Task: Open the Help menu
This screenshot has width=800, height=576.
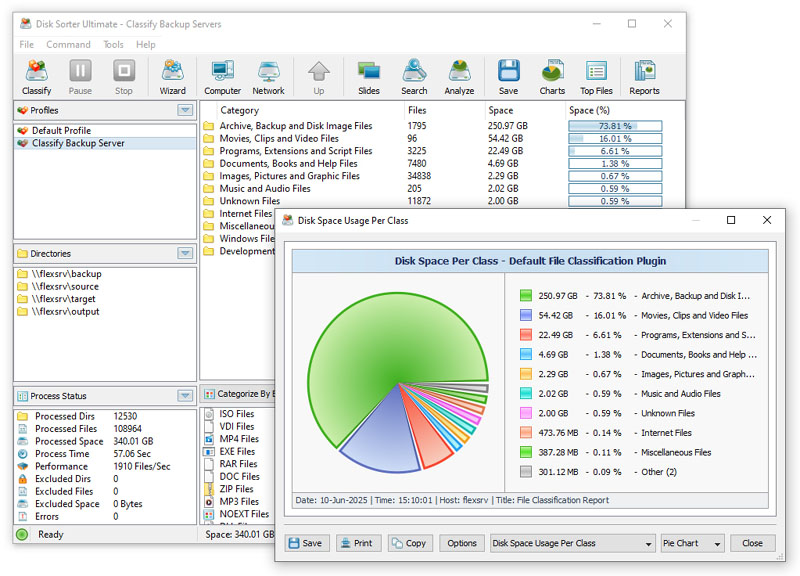Action: pos(145,44)
